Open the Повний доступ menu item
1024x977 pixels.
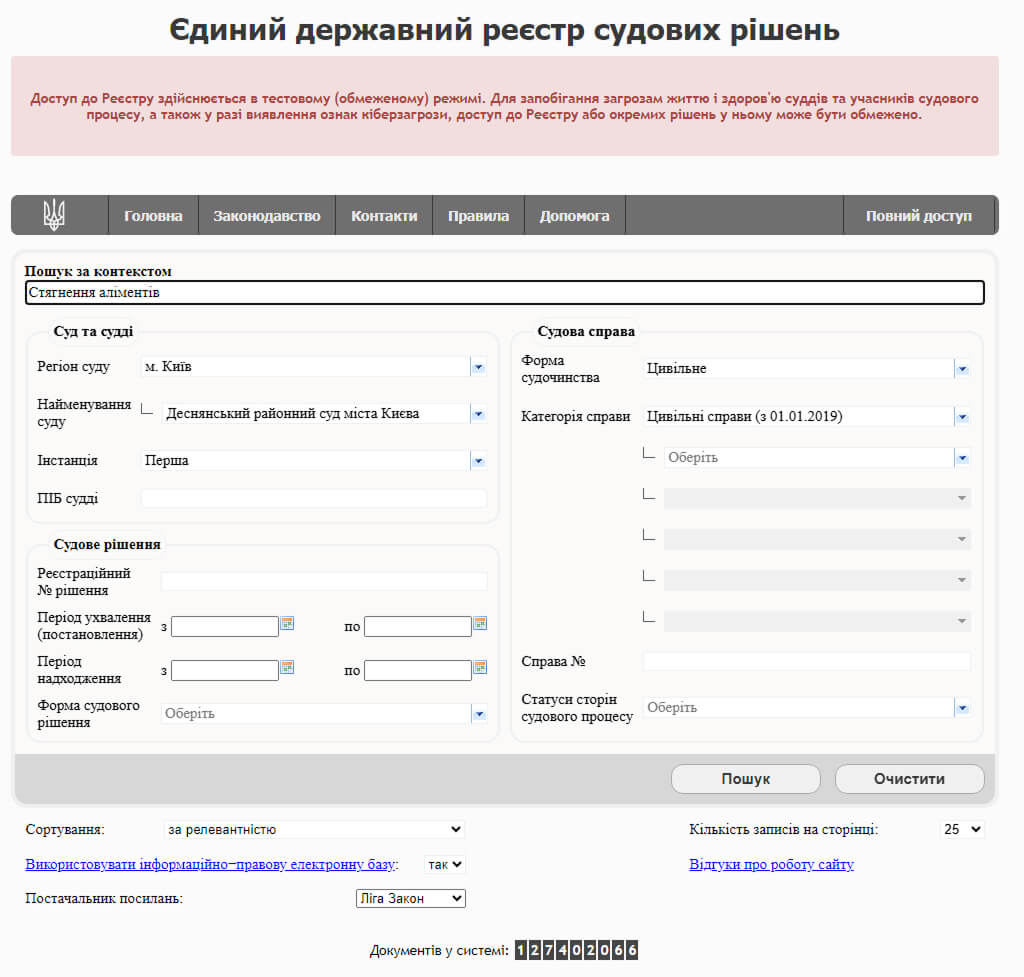click(918, 216)
